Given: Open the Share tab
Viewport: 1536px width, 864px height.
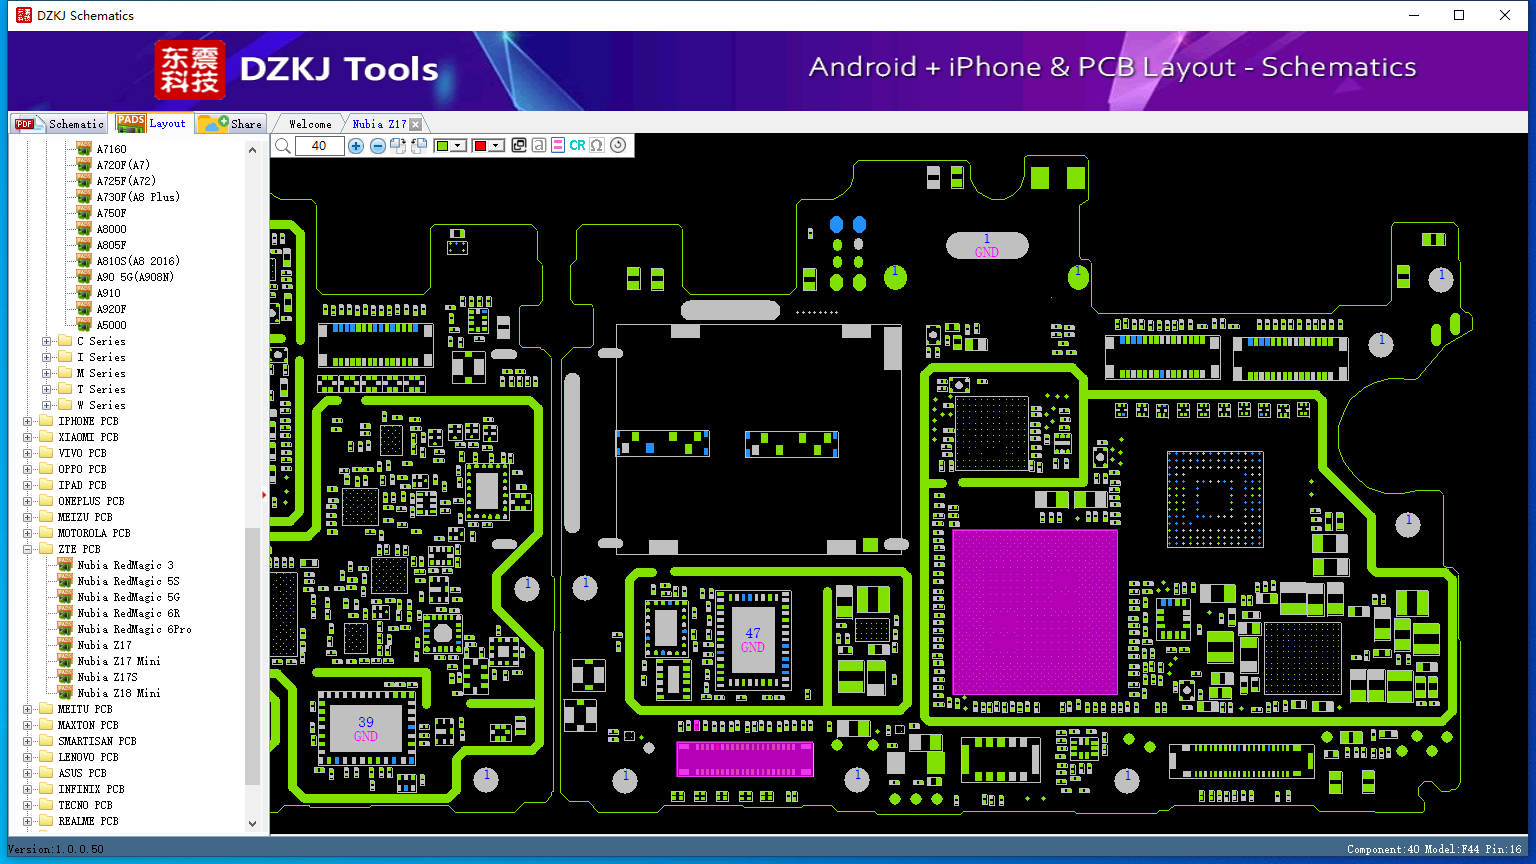Looking at the screenshot, I should click(x=230, y=124).
